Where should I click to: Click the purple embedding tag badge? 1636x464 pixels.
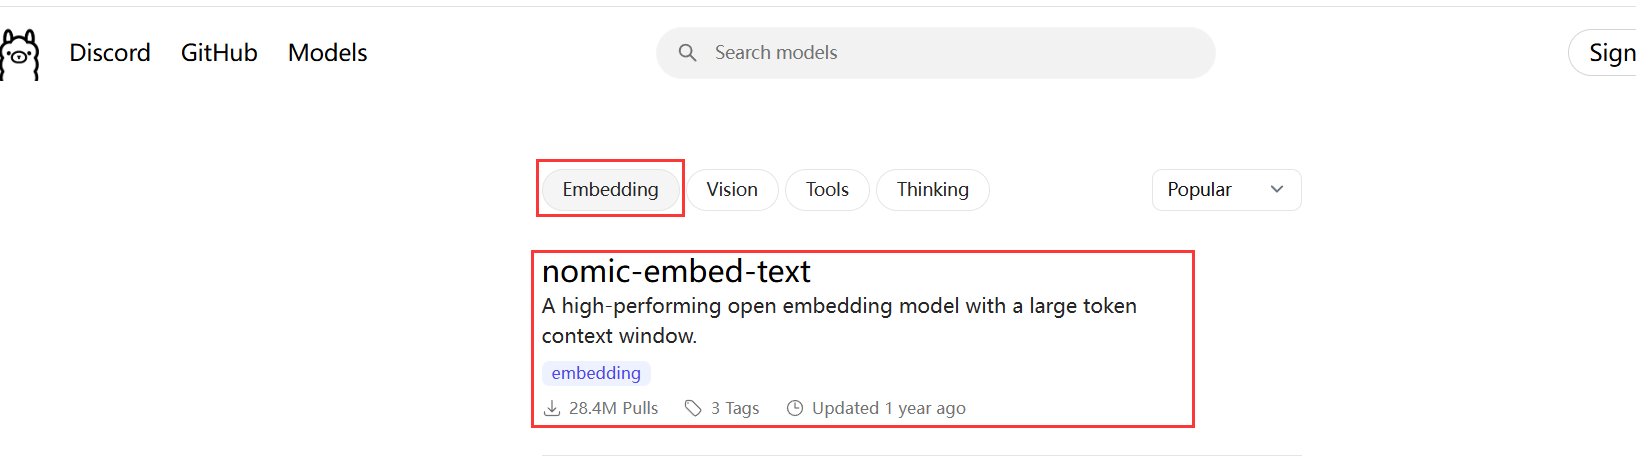tap(596, 373)
